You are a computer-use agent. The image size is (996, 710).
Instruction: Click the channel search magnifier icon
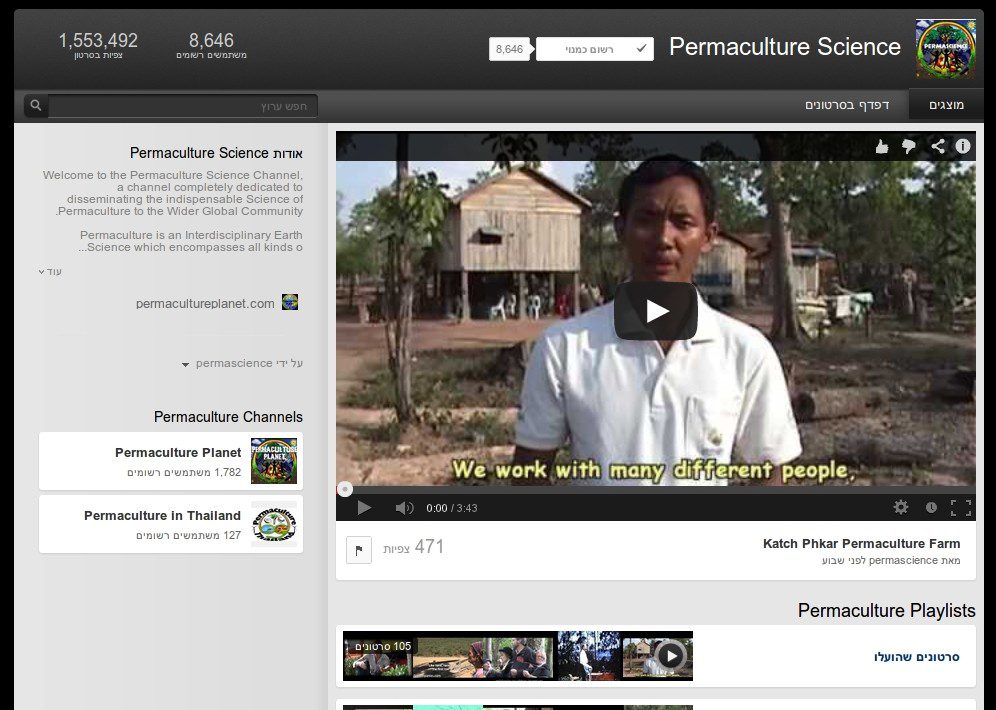36,105
